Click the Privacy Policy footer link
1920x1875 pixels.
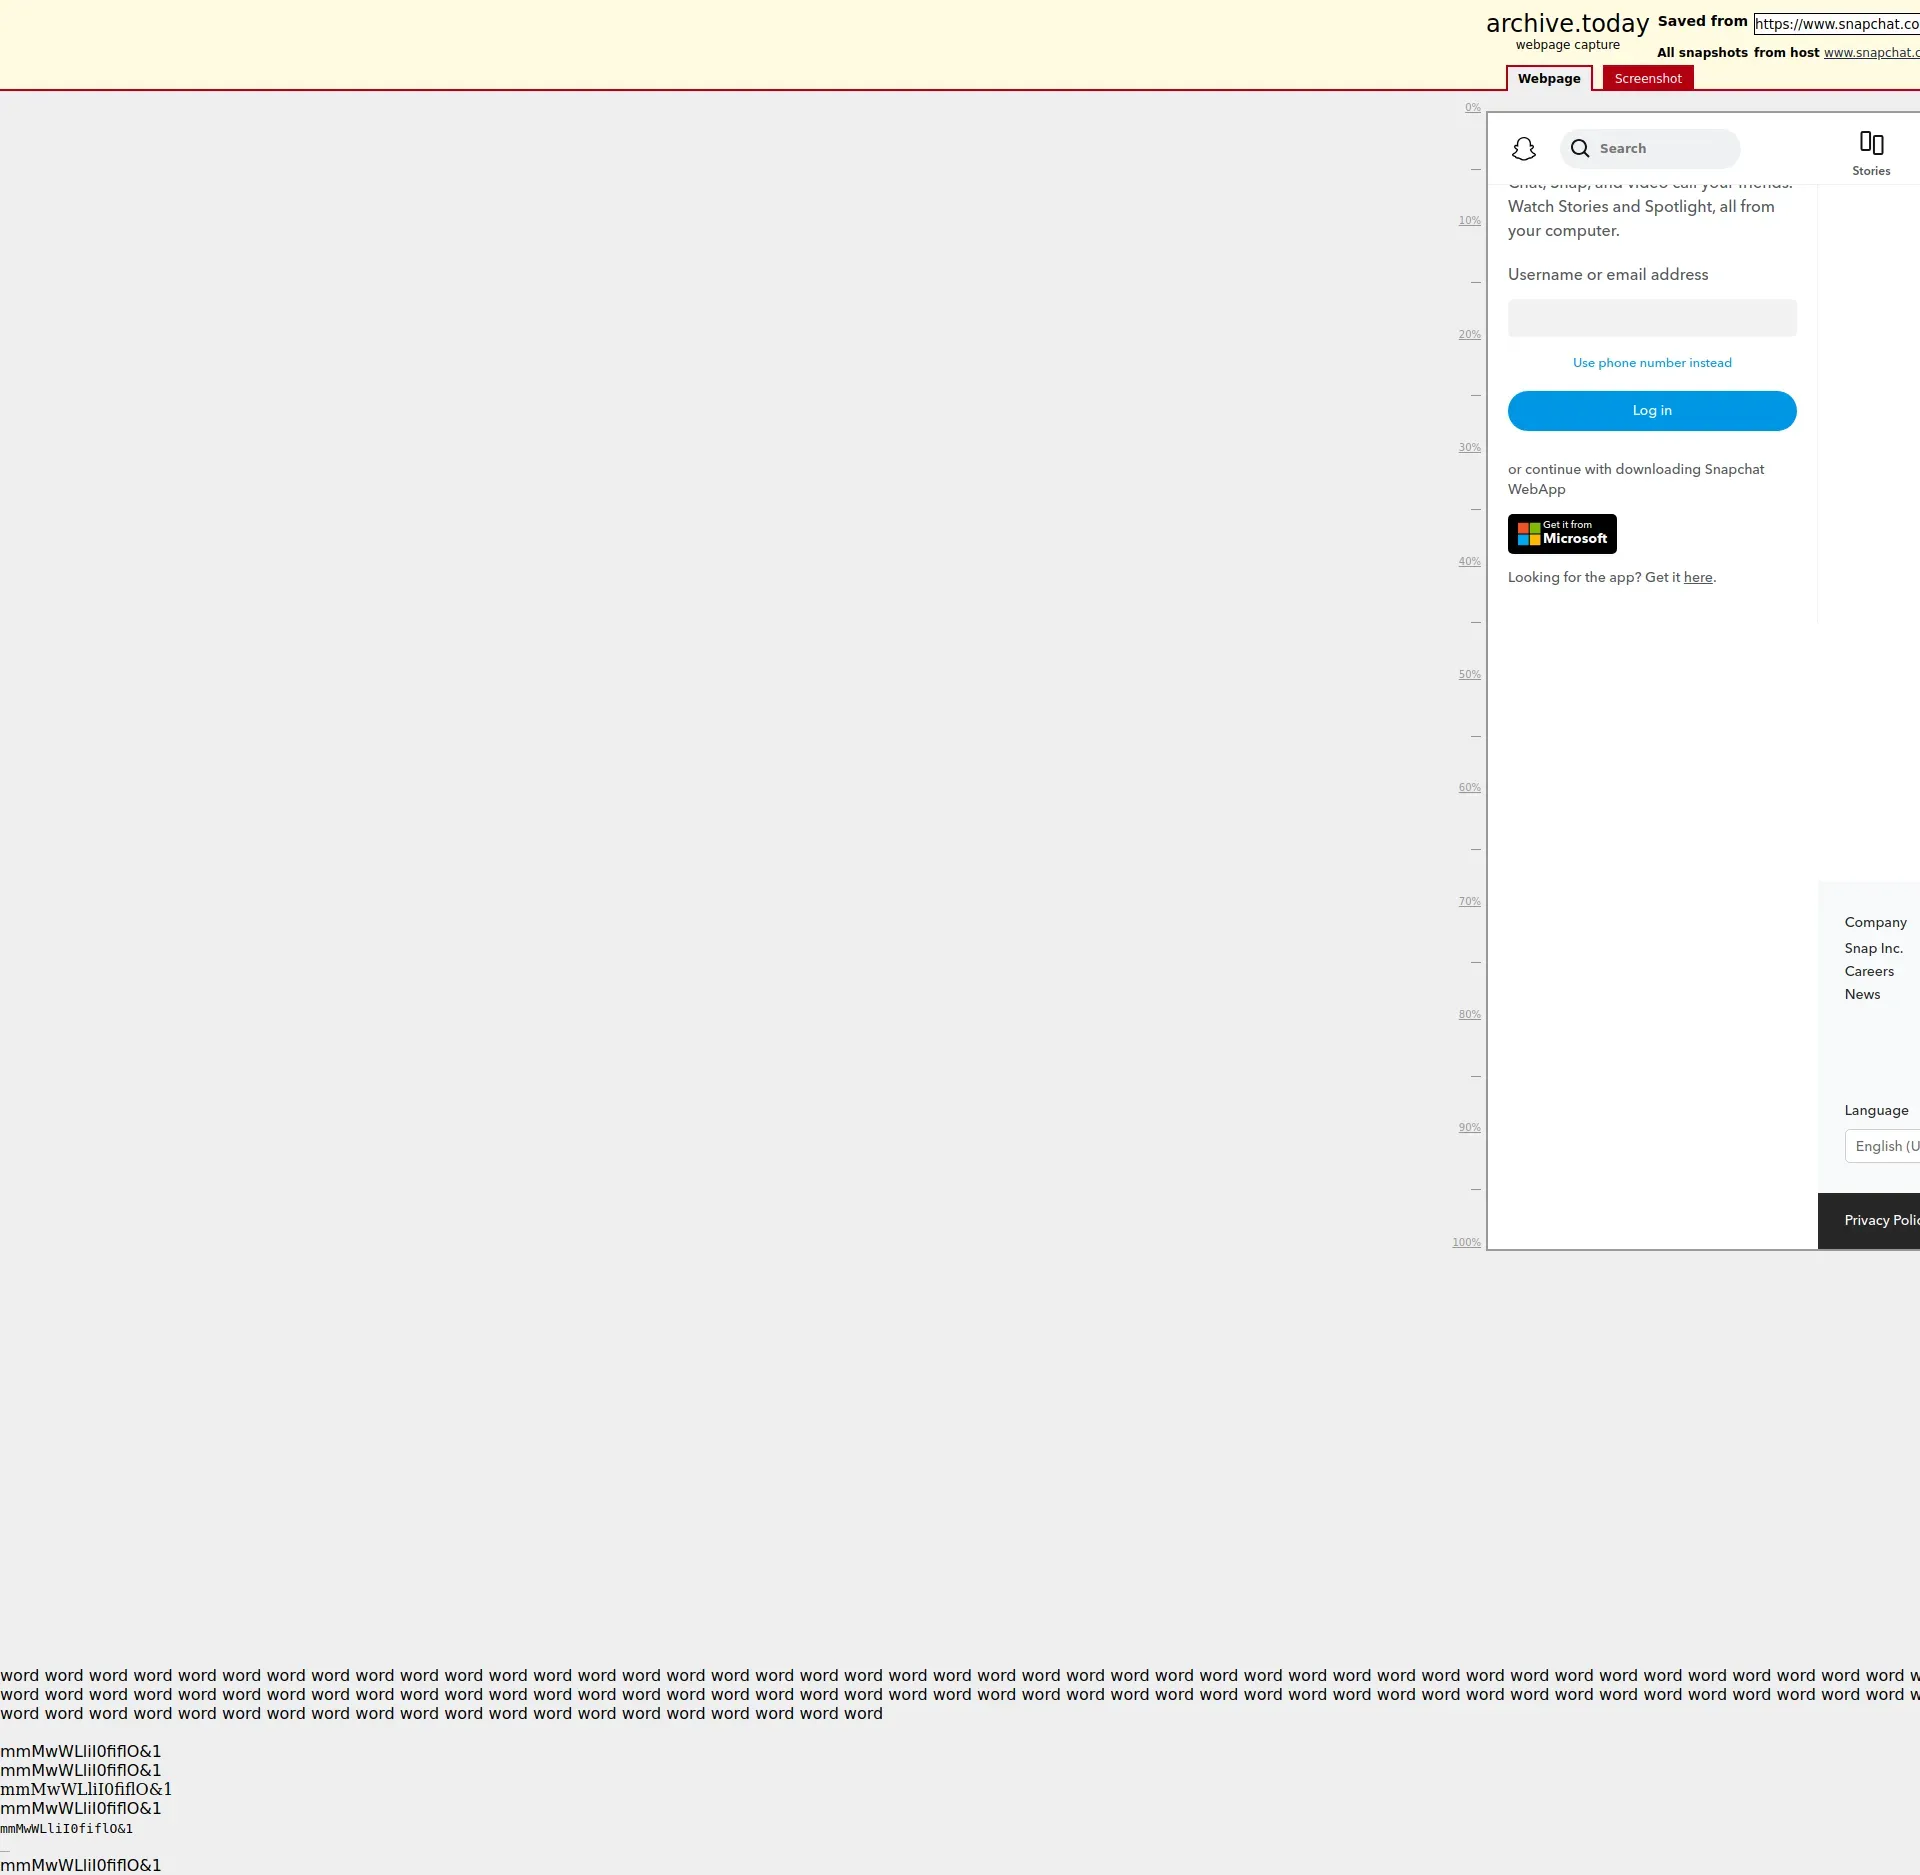(1880, 1220)
